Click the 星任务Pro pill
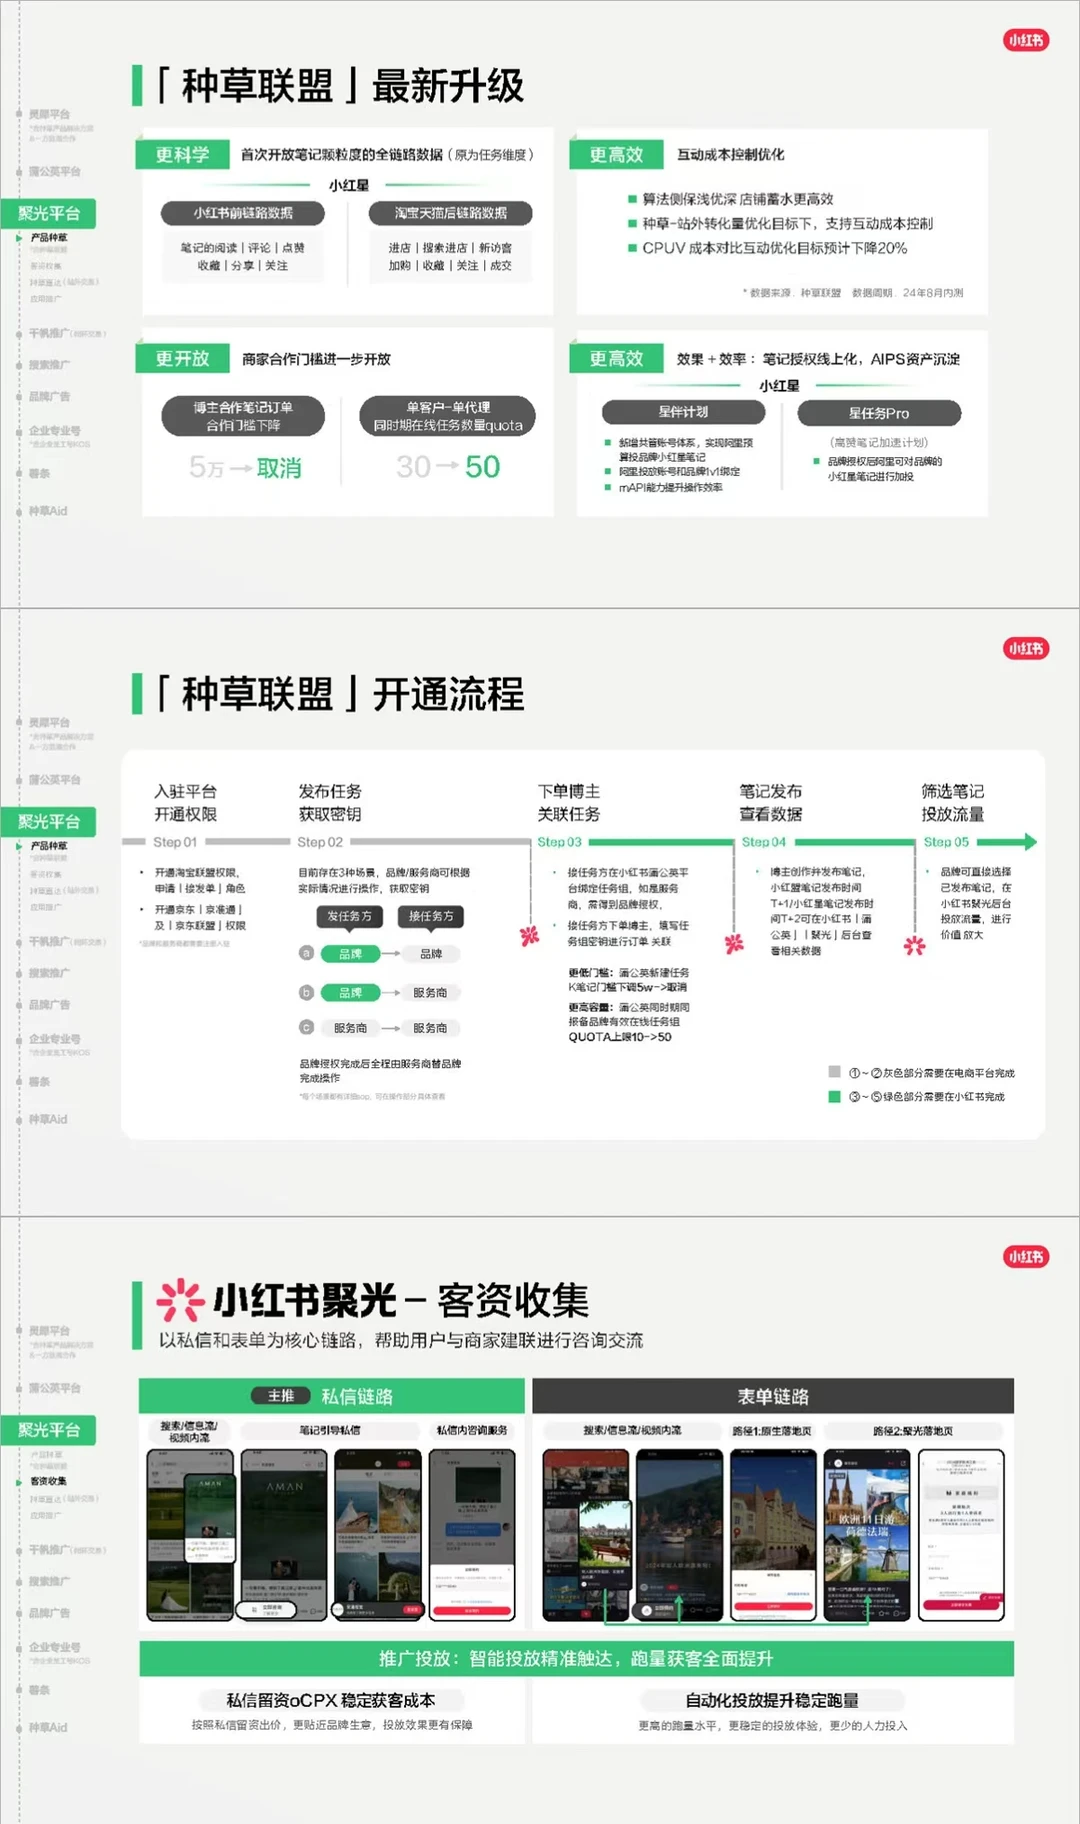Screen dimensions: 1080x1824 click(879, 413)
